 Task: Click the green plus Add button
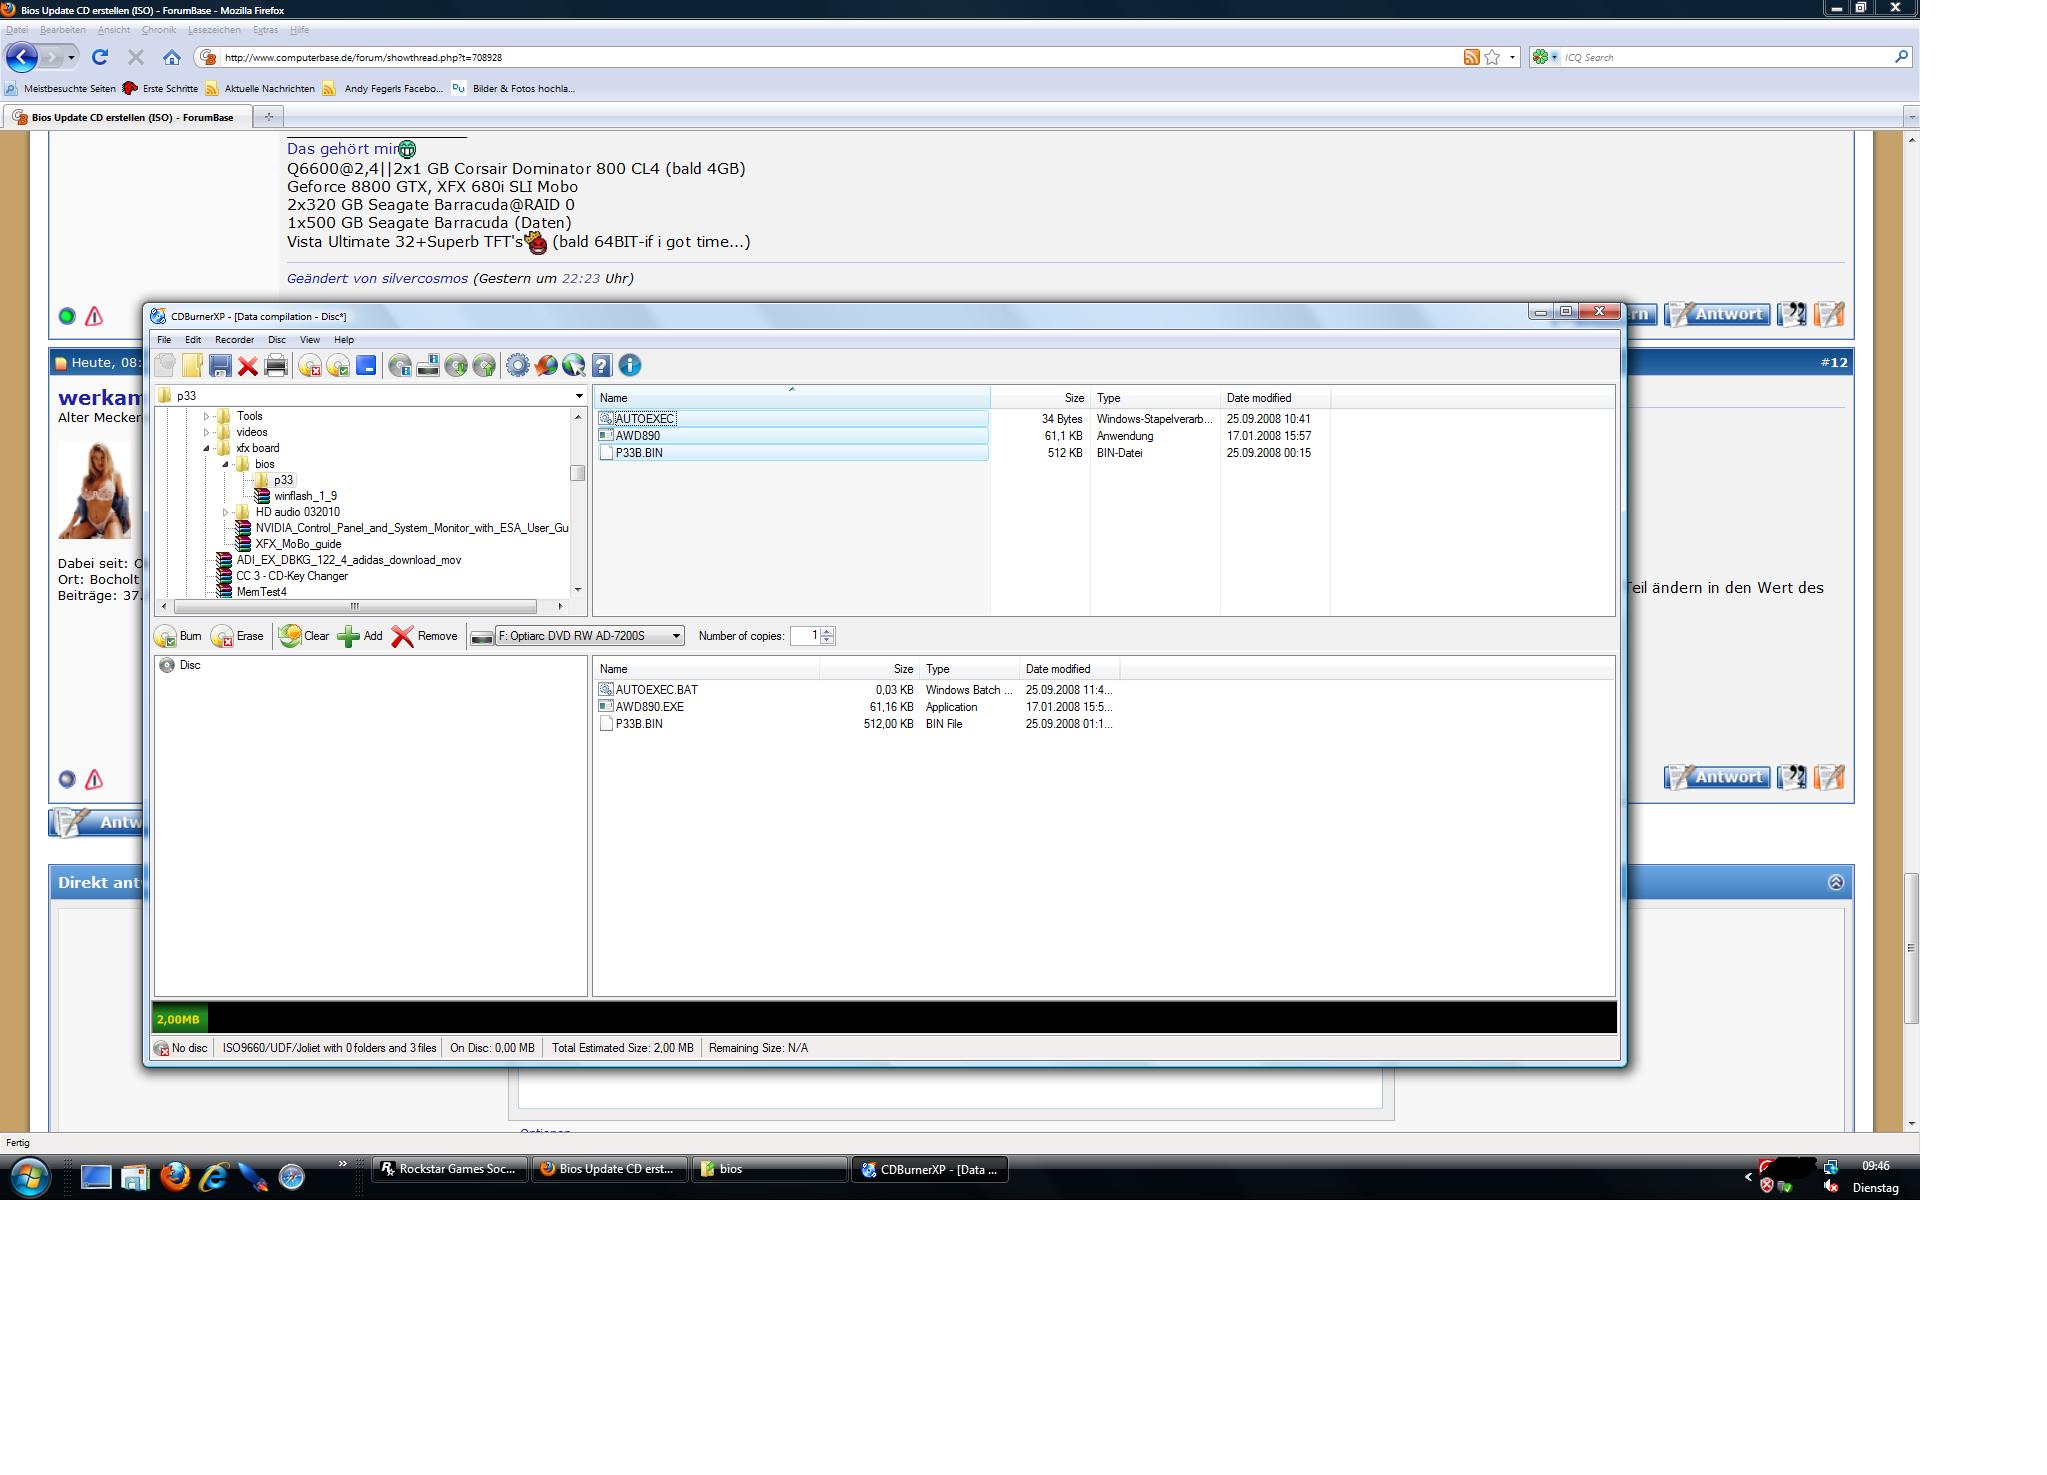[x=360, y=636]
